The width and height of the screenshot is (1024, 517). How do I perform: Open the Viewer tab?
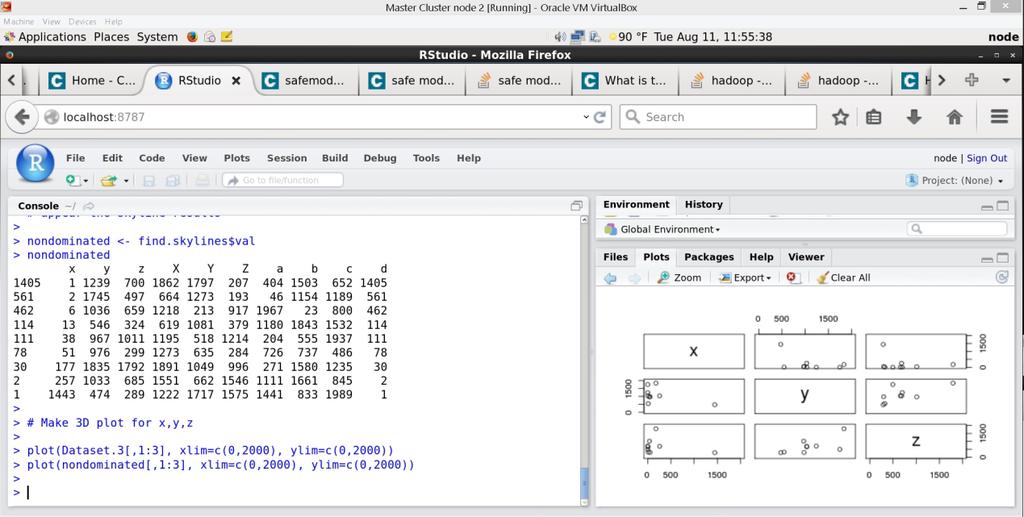806,257
